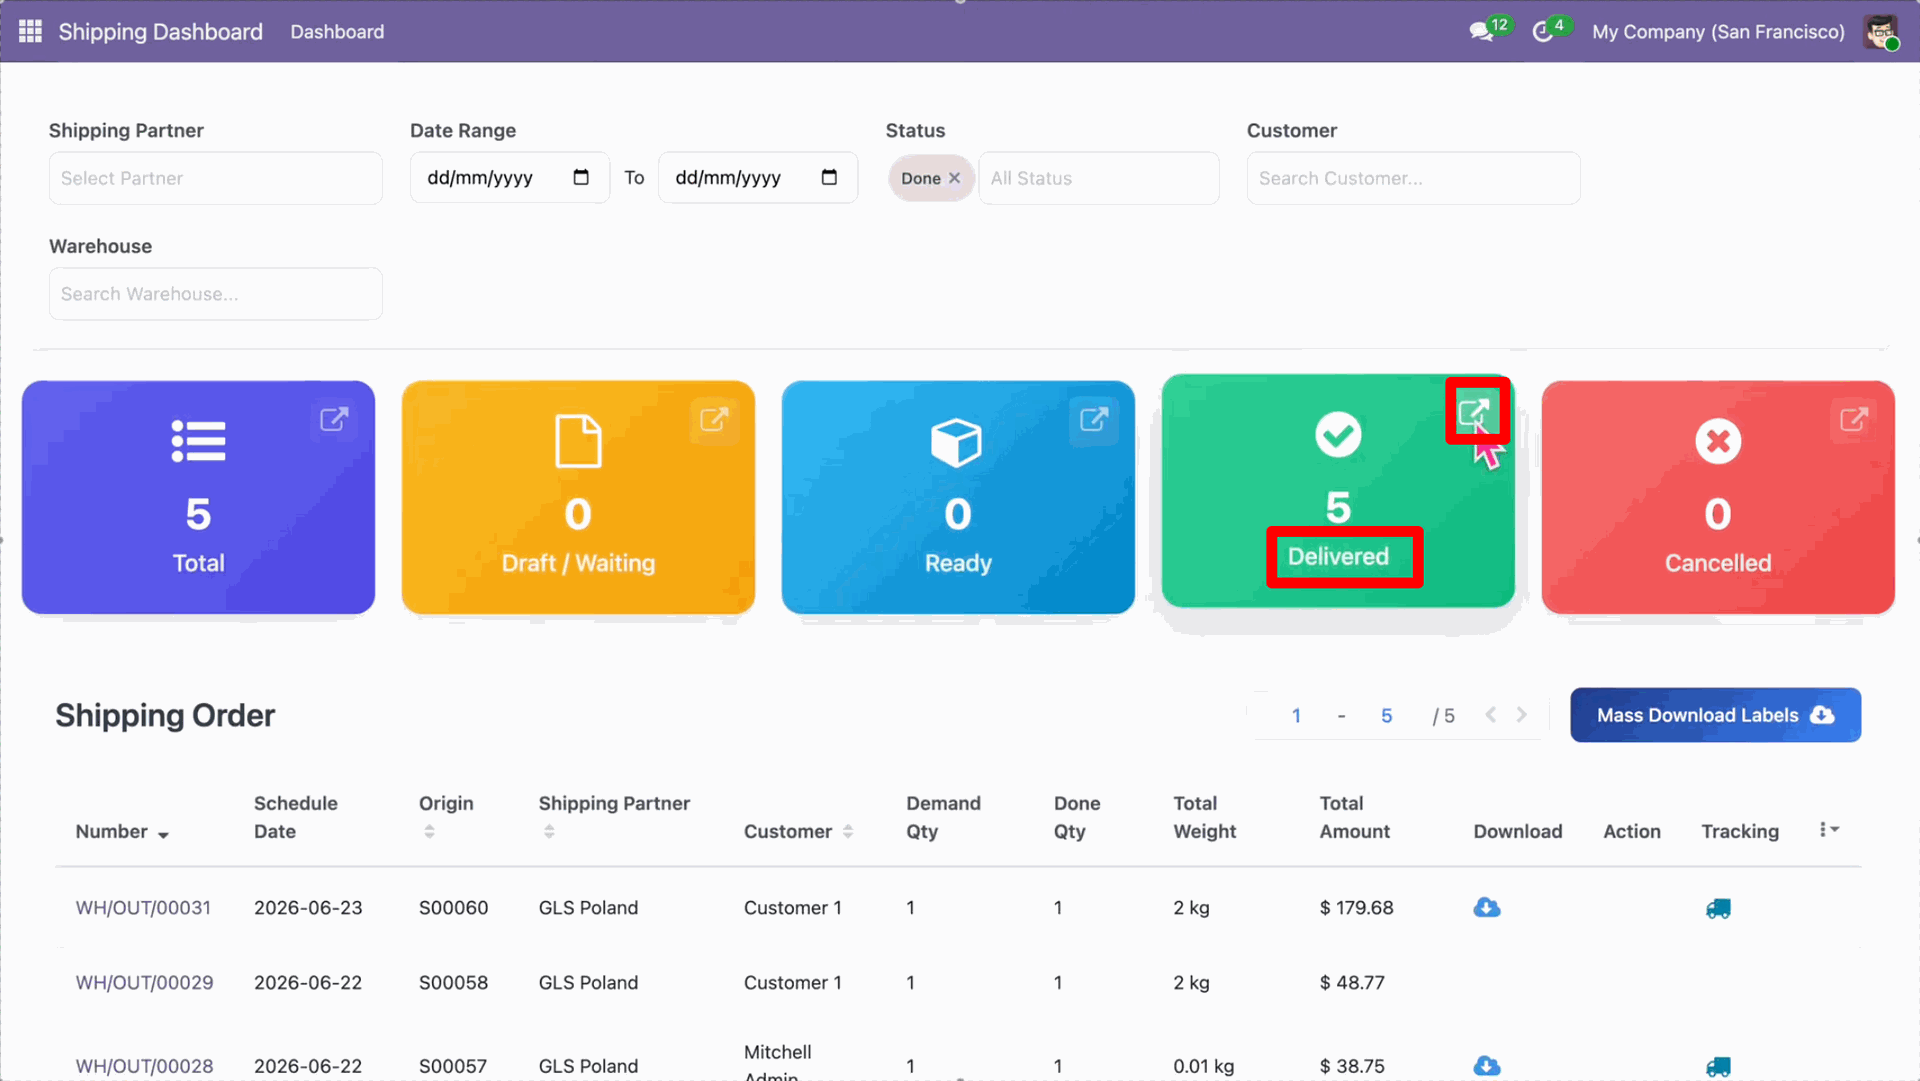Image resolution: width=1920 pixels, height=1081 pixels.
Task: Click the Total Amount column header
Action: (x=1354, y=817)
